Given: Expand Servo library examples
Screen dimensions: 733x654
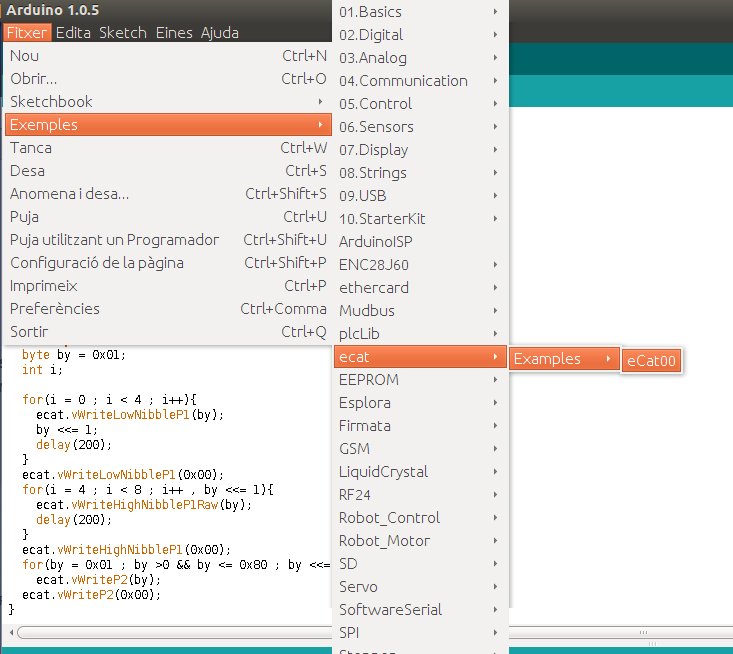Looking at the screenshot, I should pyautogui.click(x=420, y=586).
